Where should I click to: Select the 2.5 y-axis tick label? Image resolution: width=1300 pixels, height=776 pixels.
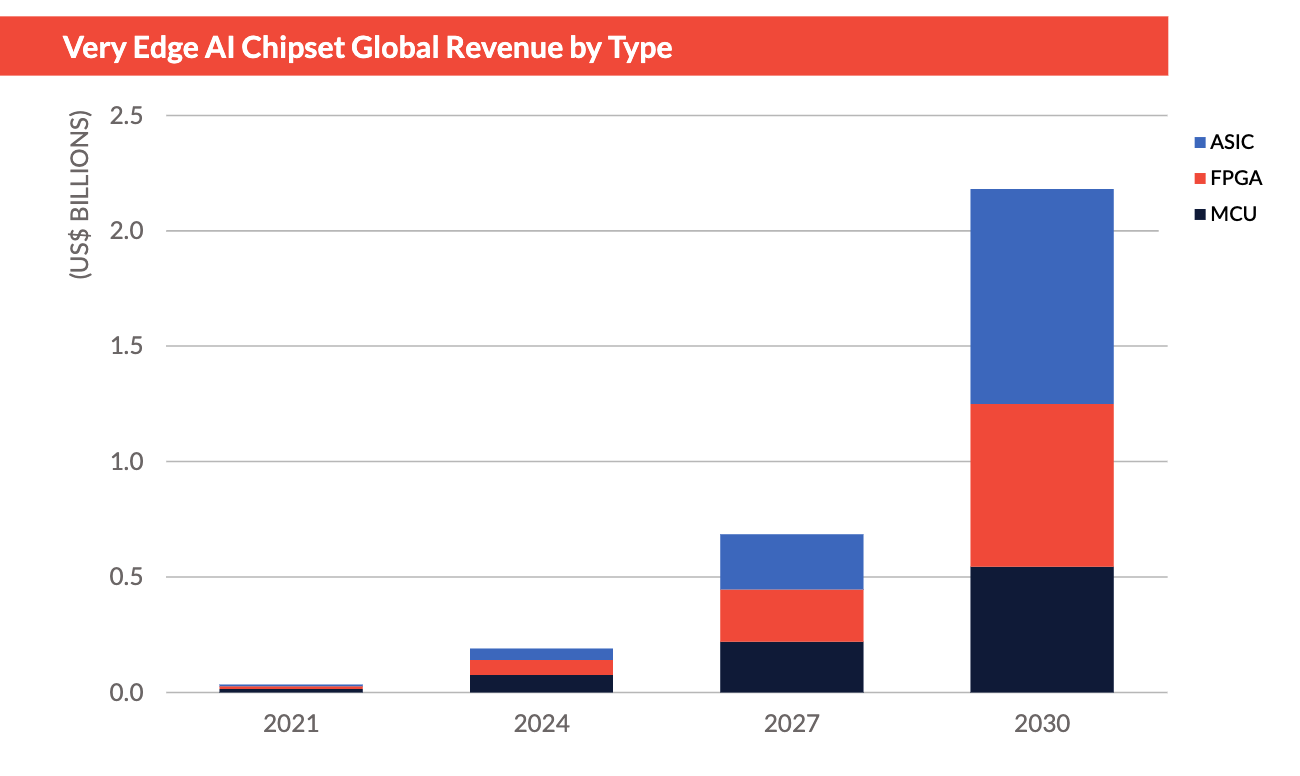(x=126, y=116)
